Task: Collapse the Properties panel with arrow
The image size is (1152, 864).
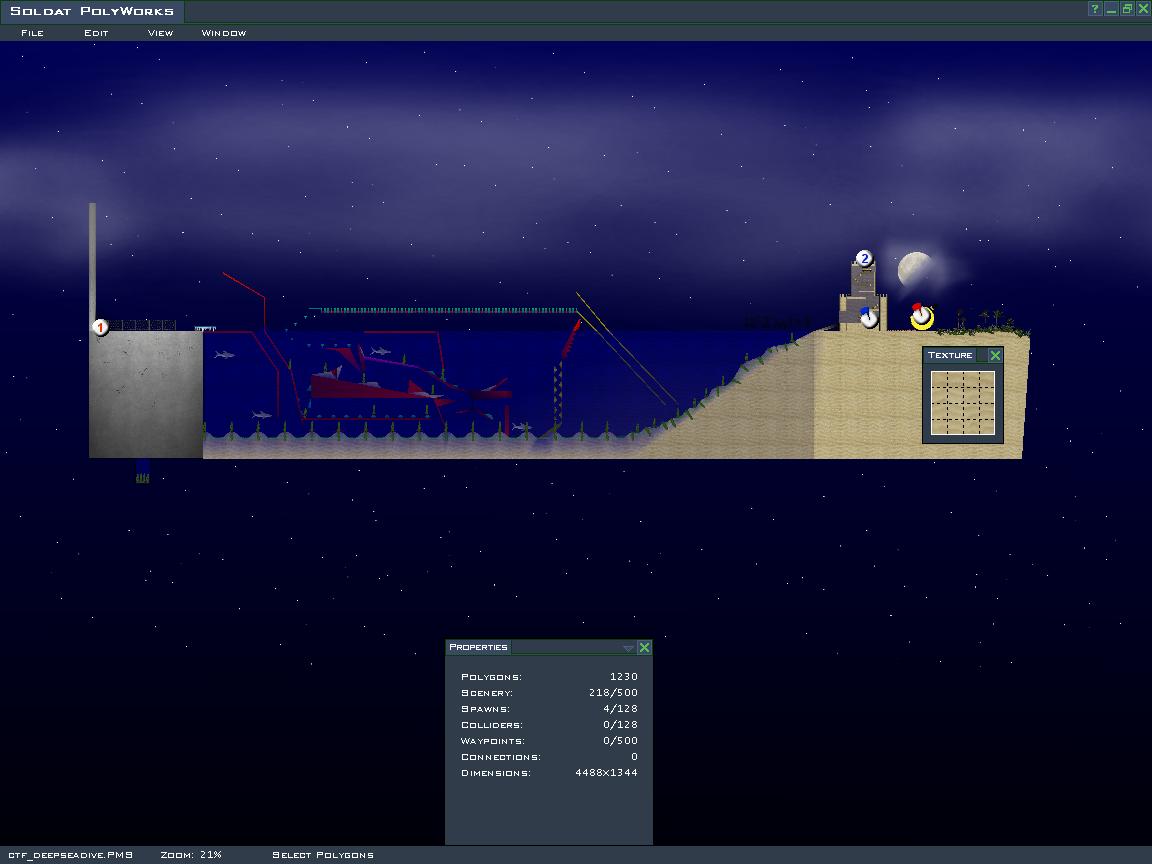Action: [628, 648]
